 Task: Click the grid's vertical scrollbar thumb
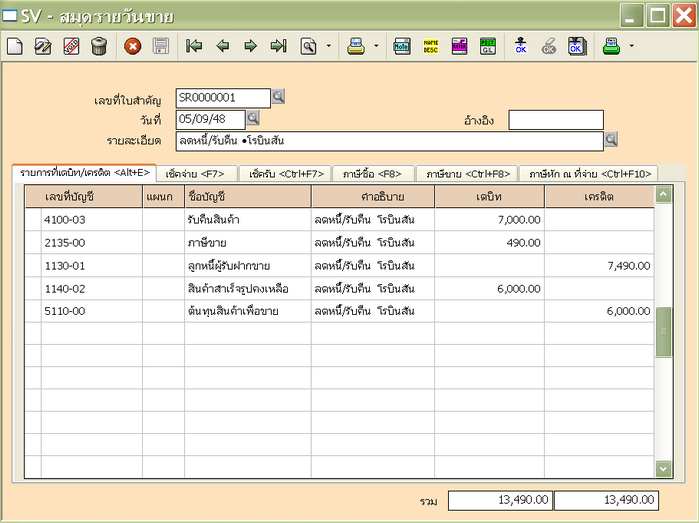[x=663, y=332]
